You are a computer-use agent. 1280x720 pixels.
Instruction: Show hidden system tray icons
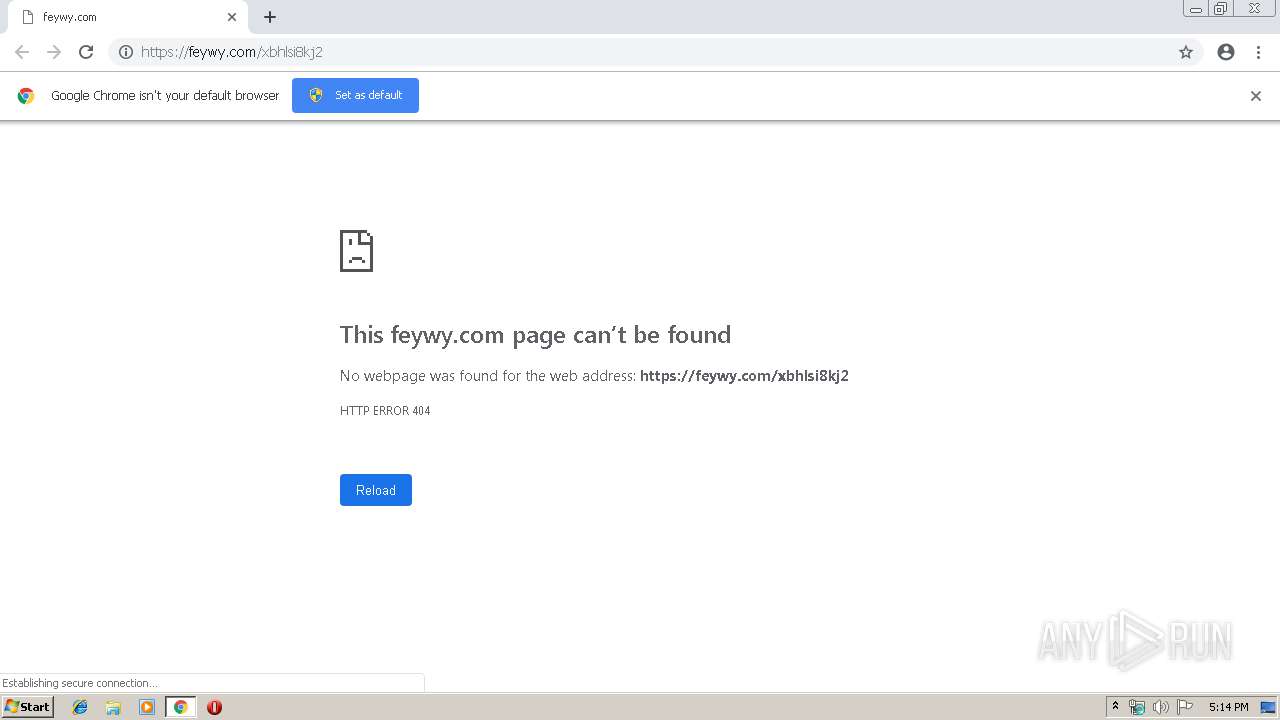[x=1115, y=707]
